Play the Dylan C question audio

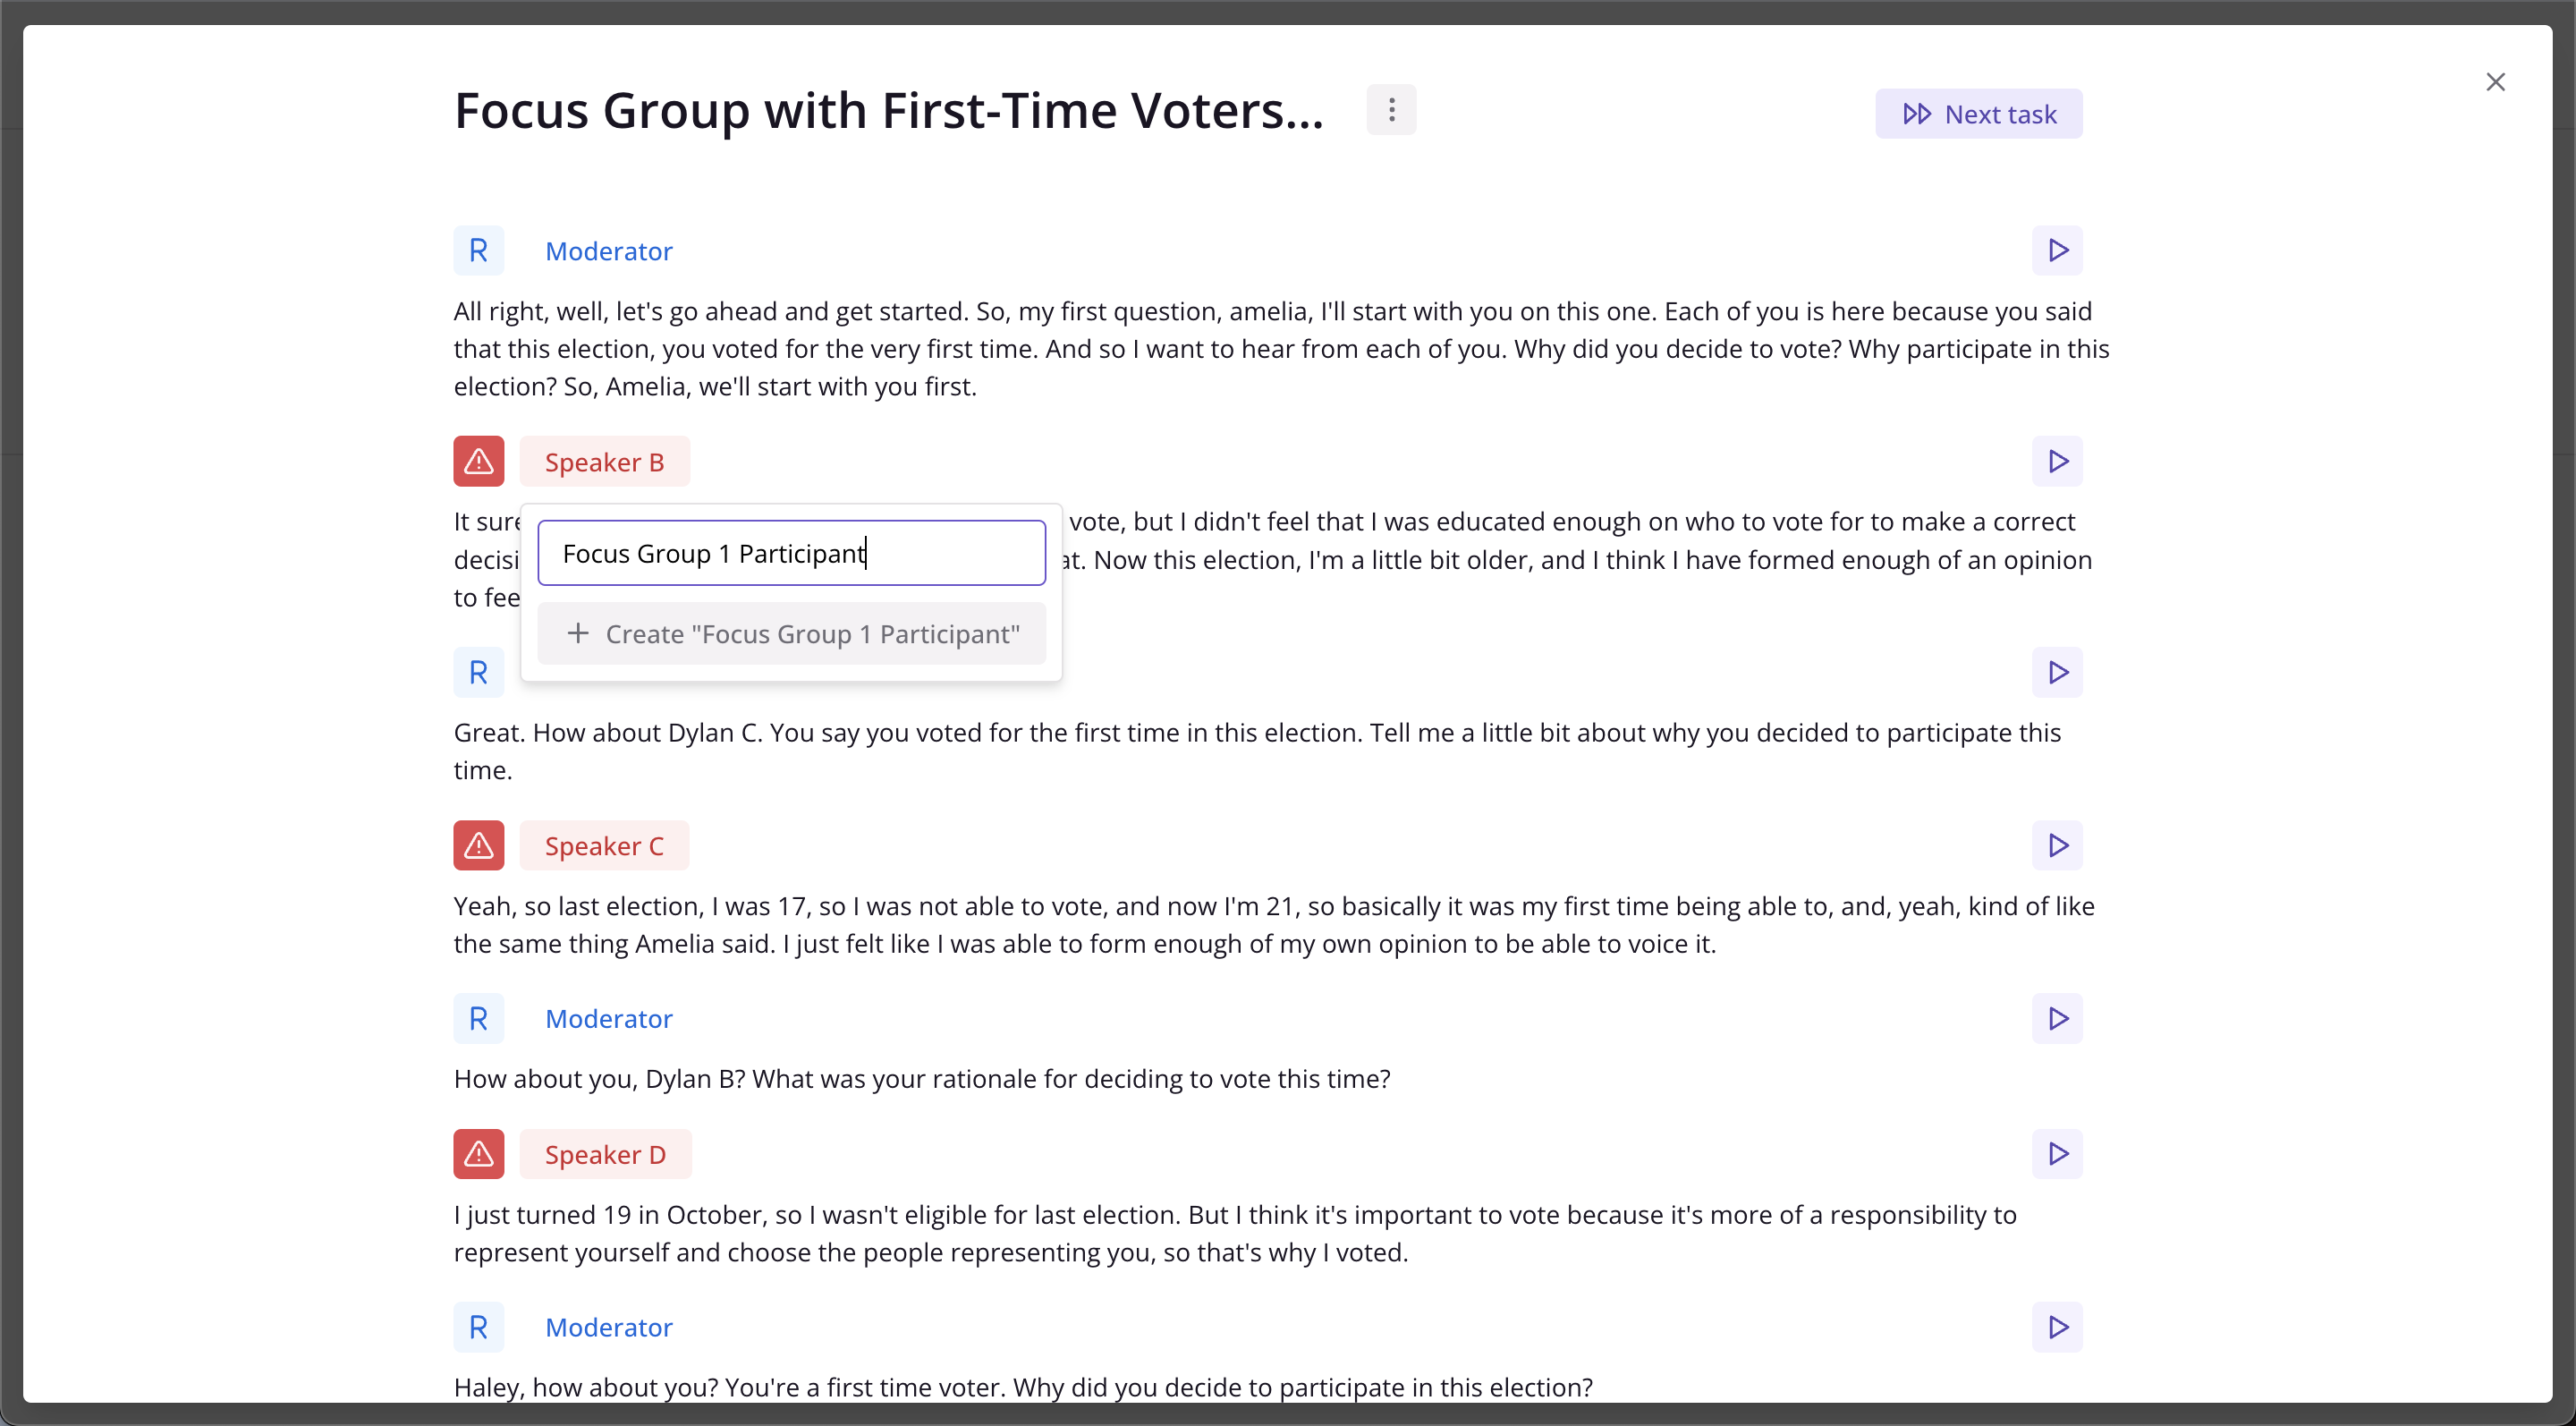click(2057, 672)
